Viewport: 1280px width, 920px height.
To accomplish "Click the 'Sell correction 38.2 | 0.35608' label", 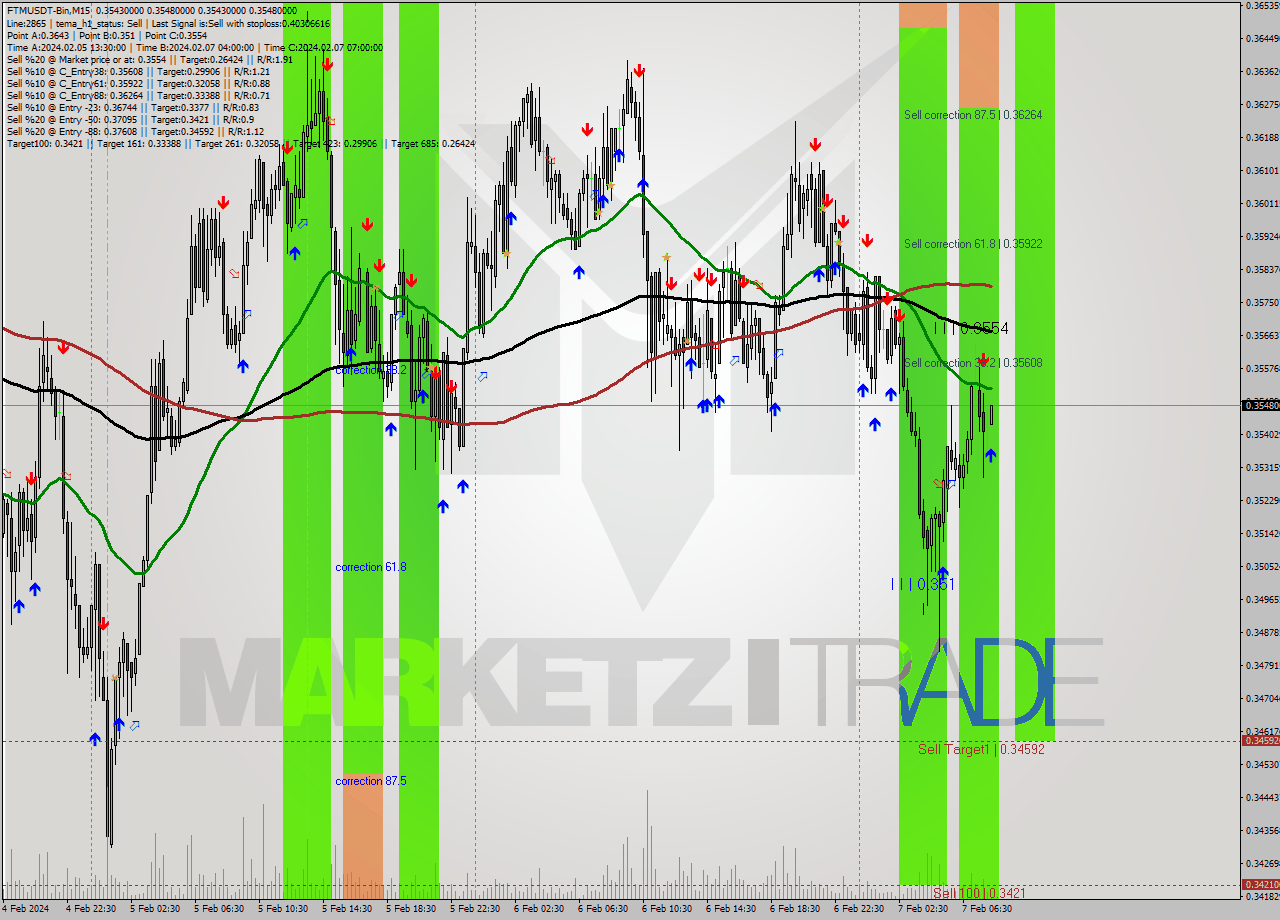I will pos(973,363).
